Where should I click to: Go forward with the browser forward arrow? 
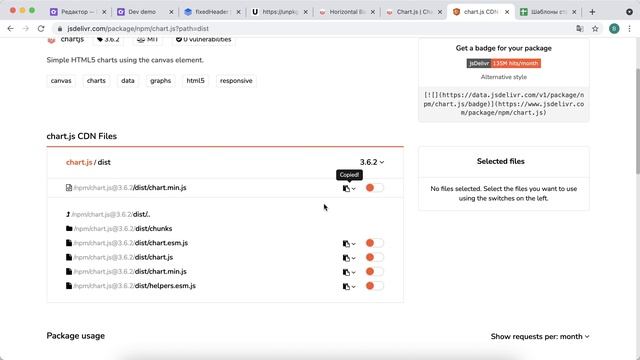pyautogui.click(x=26, y=29)
